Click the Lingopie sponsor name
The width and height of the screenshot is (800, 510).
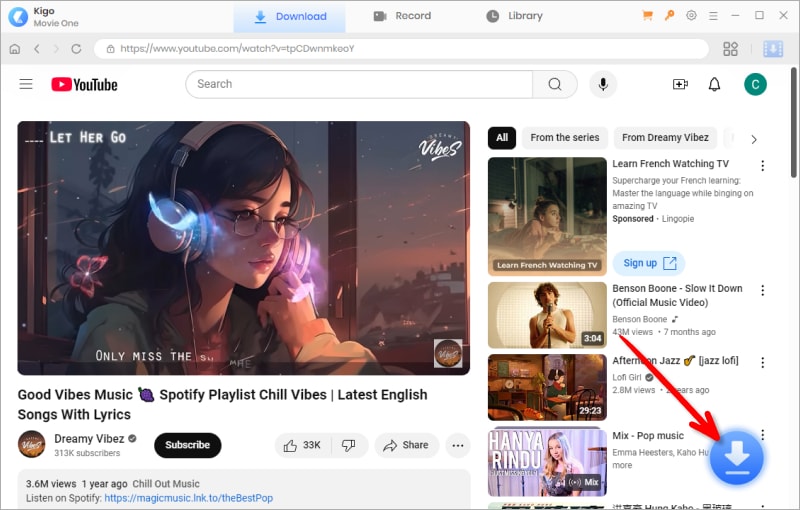point(678,219)
